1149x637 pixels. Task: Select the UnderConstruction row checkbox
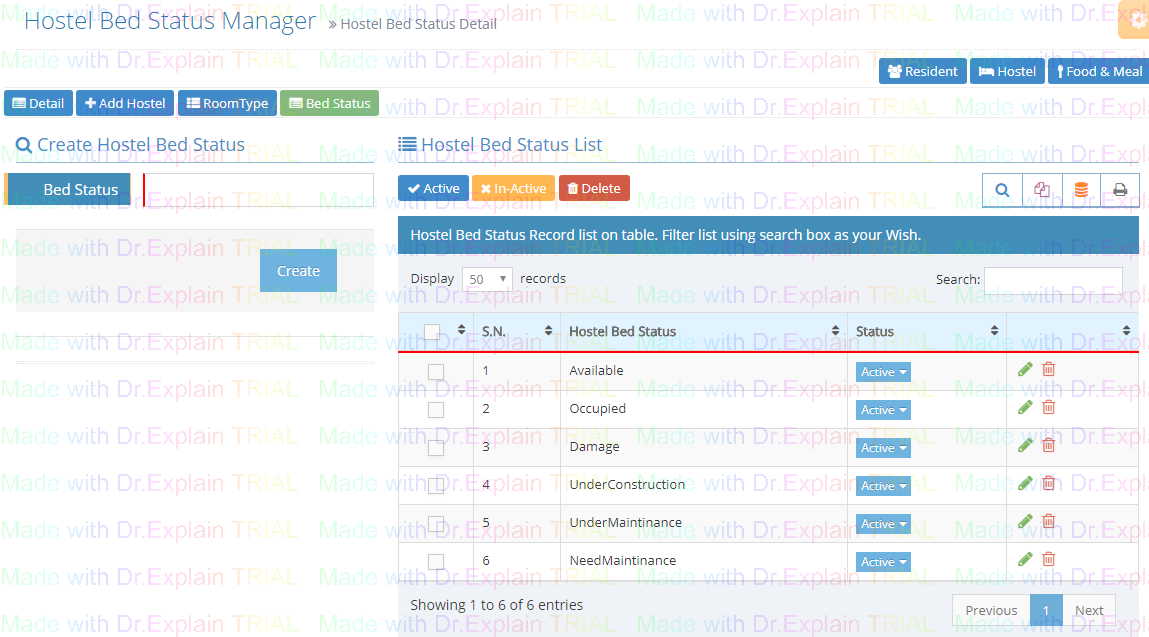point(436,486)
